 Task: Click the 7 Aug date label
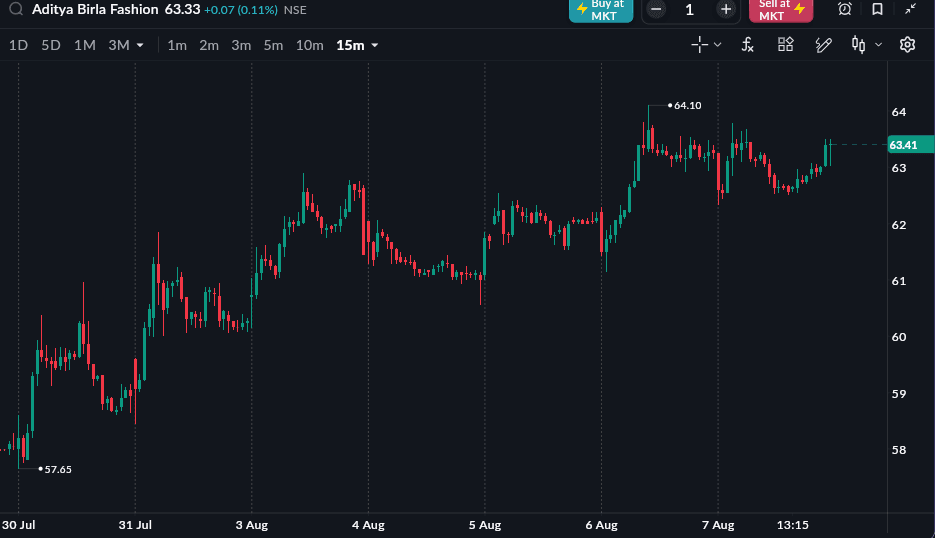(x=718, y=525)
